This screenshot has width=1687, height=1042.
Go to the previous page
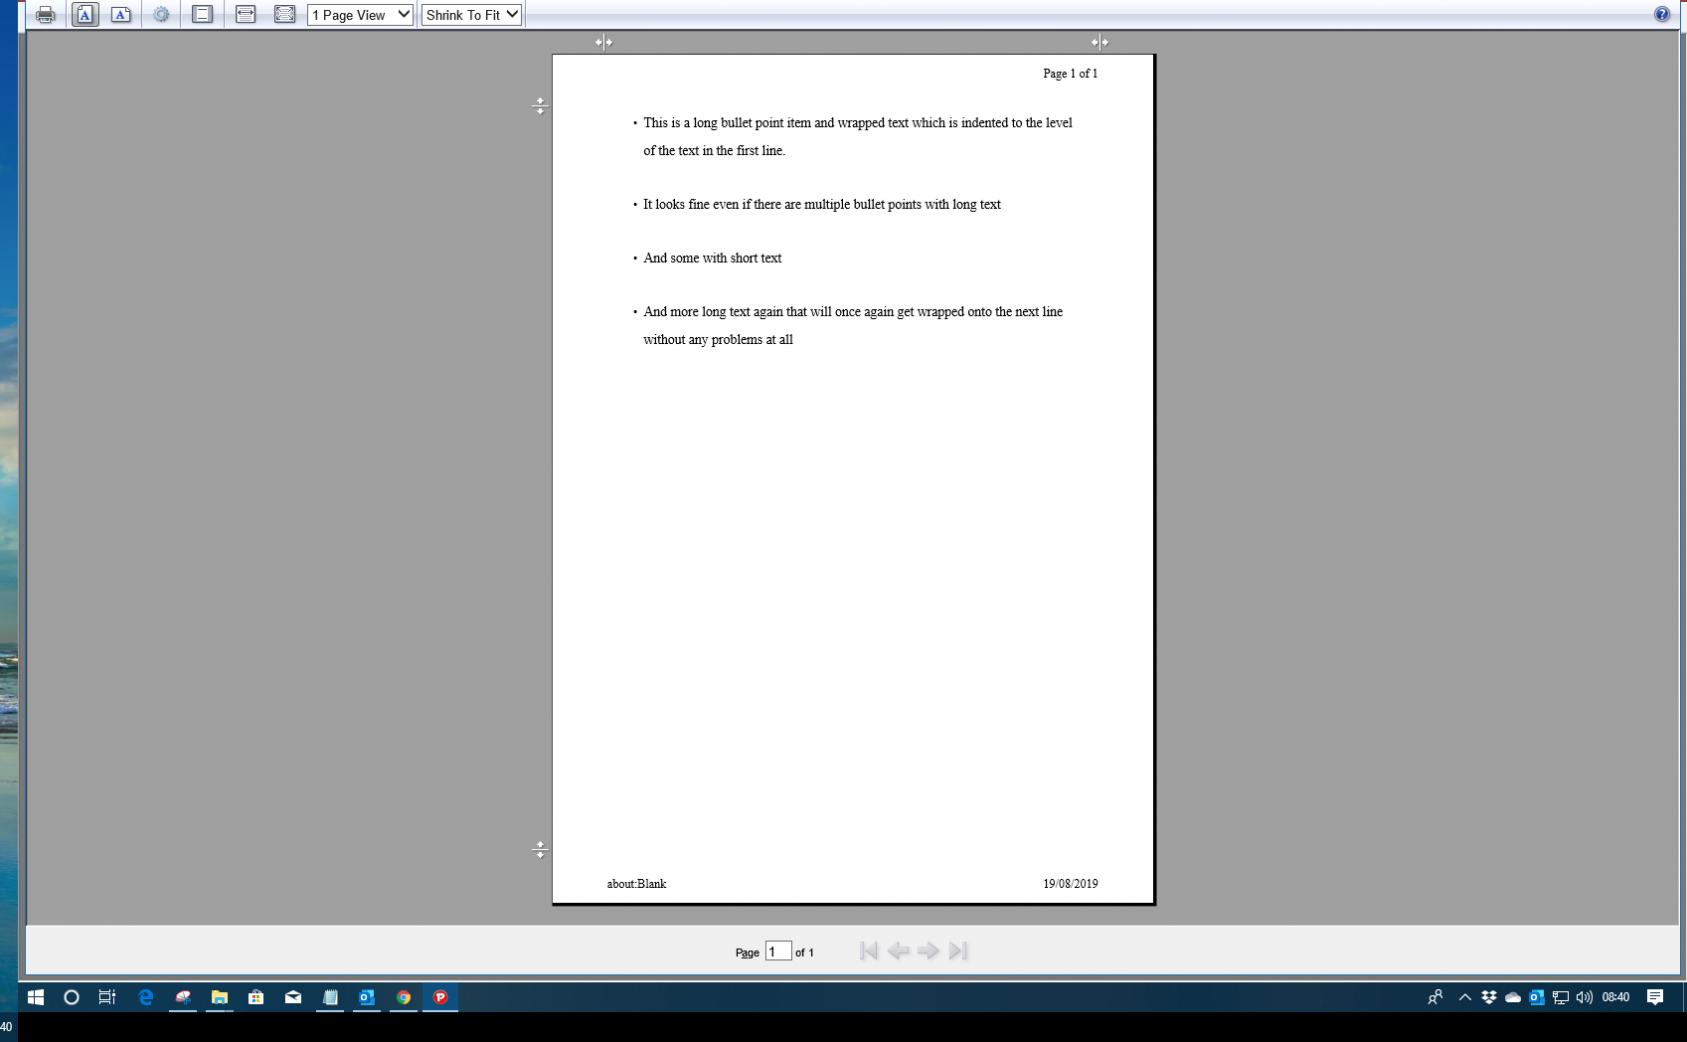(x=898, y=951)
